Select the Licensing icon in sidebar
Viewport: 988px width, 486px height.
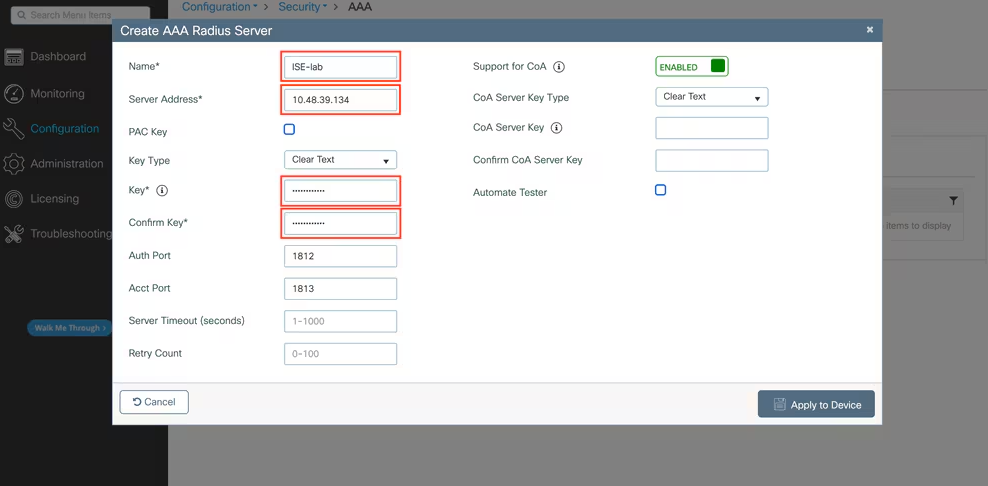pyautogui.click(x=14, y=199)
